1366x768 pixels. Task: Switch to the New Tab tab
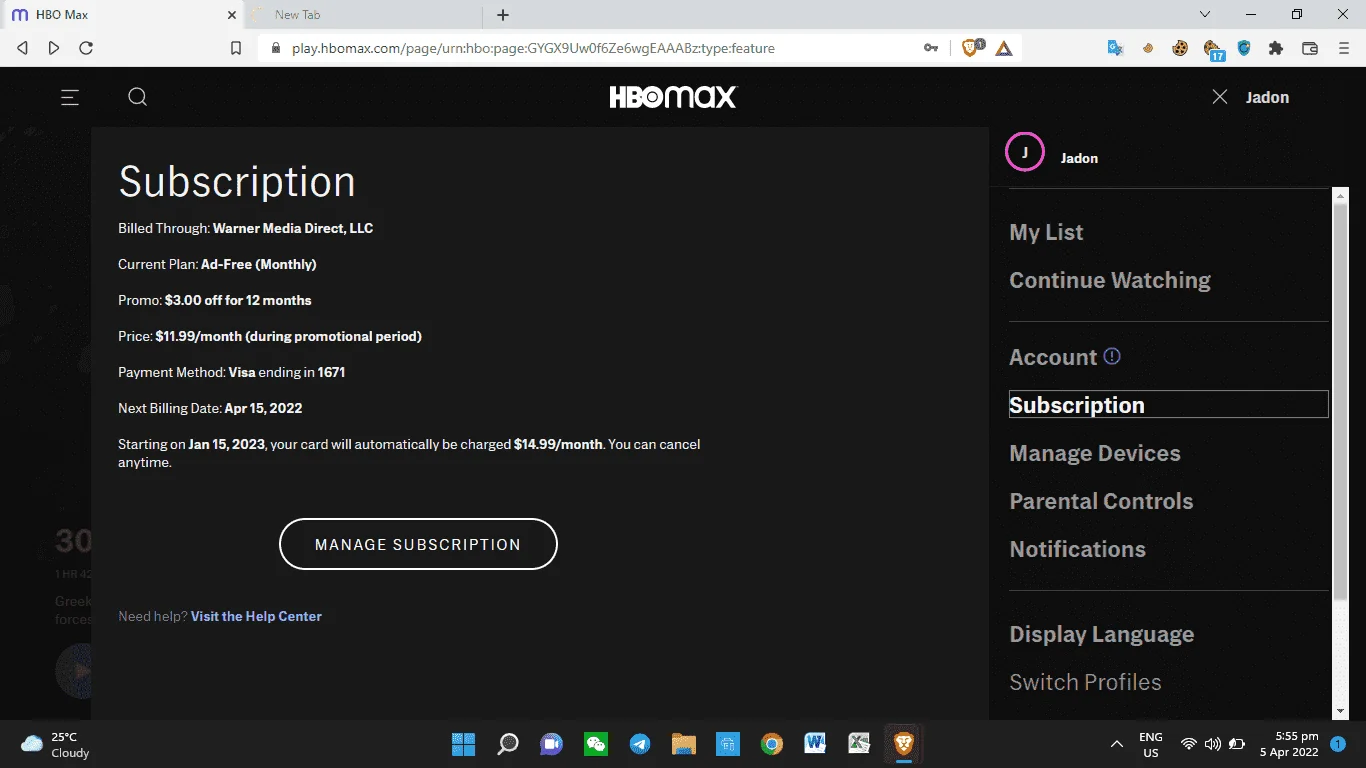click(364, 15)
